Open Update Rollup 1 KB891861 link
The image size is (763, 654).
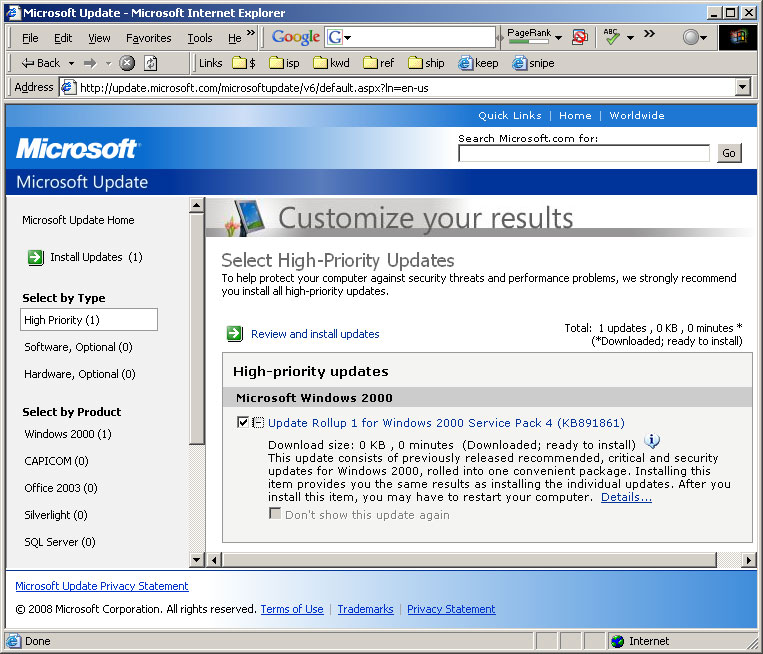(x=446, y=423)
